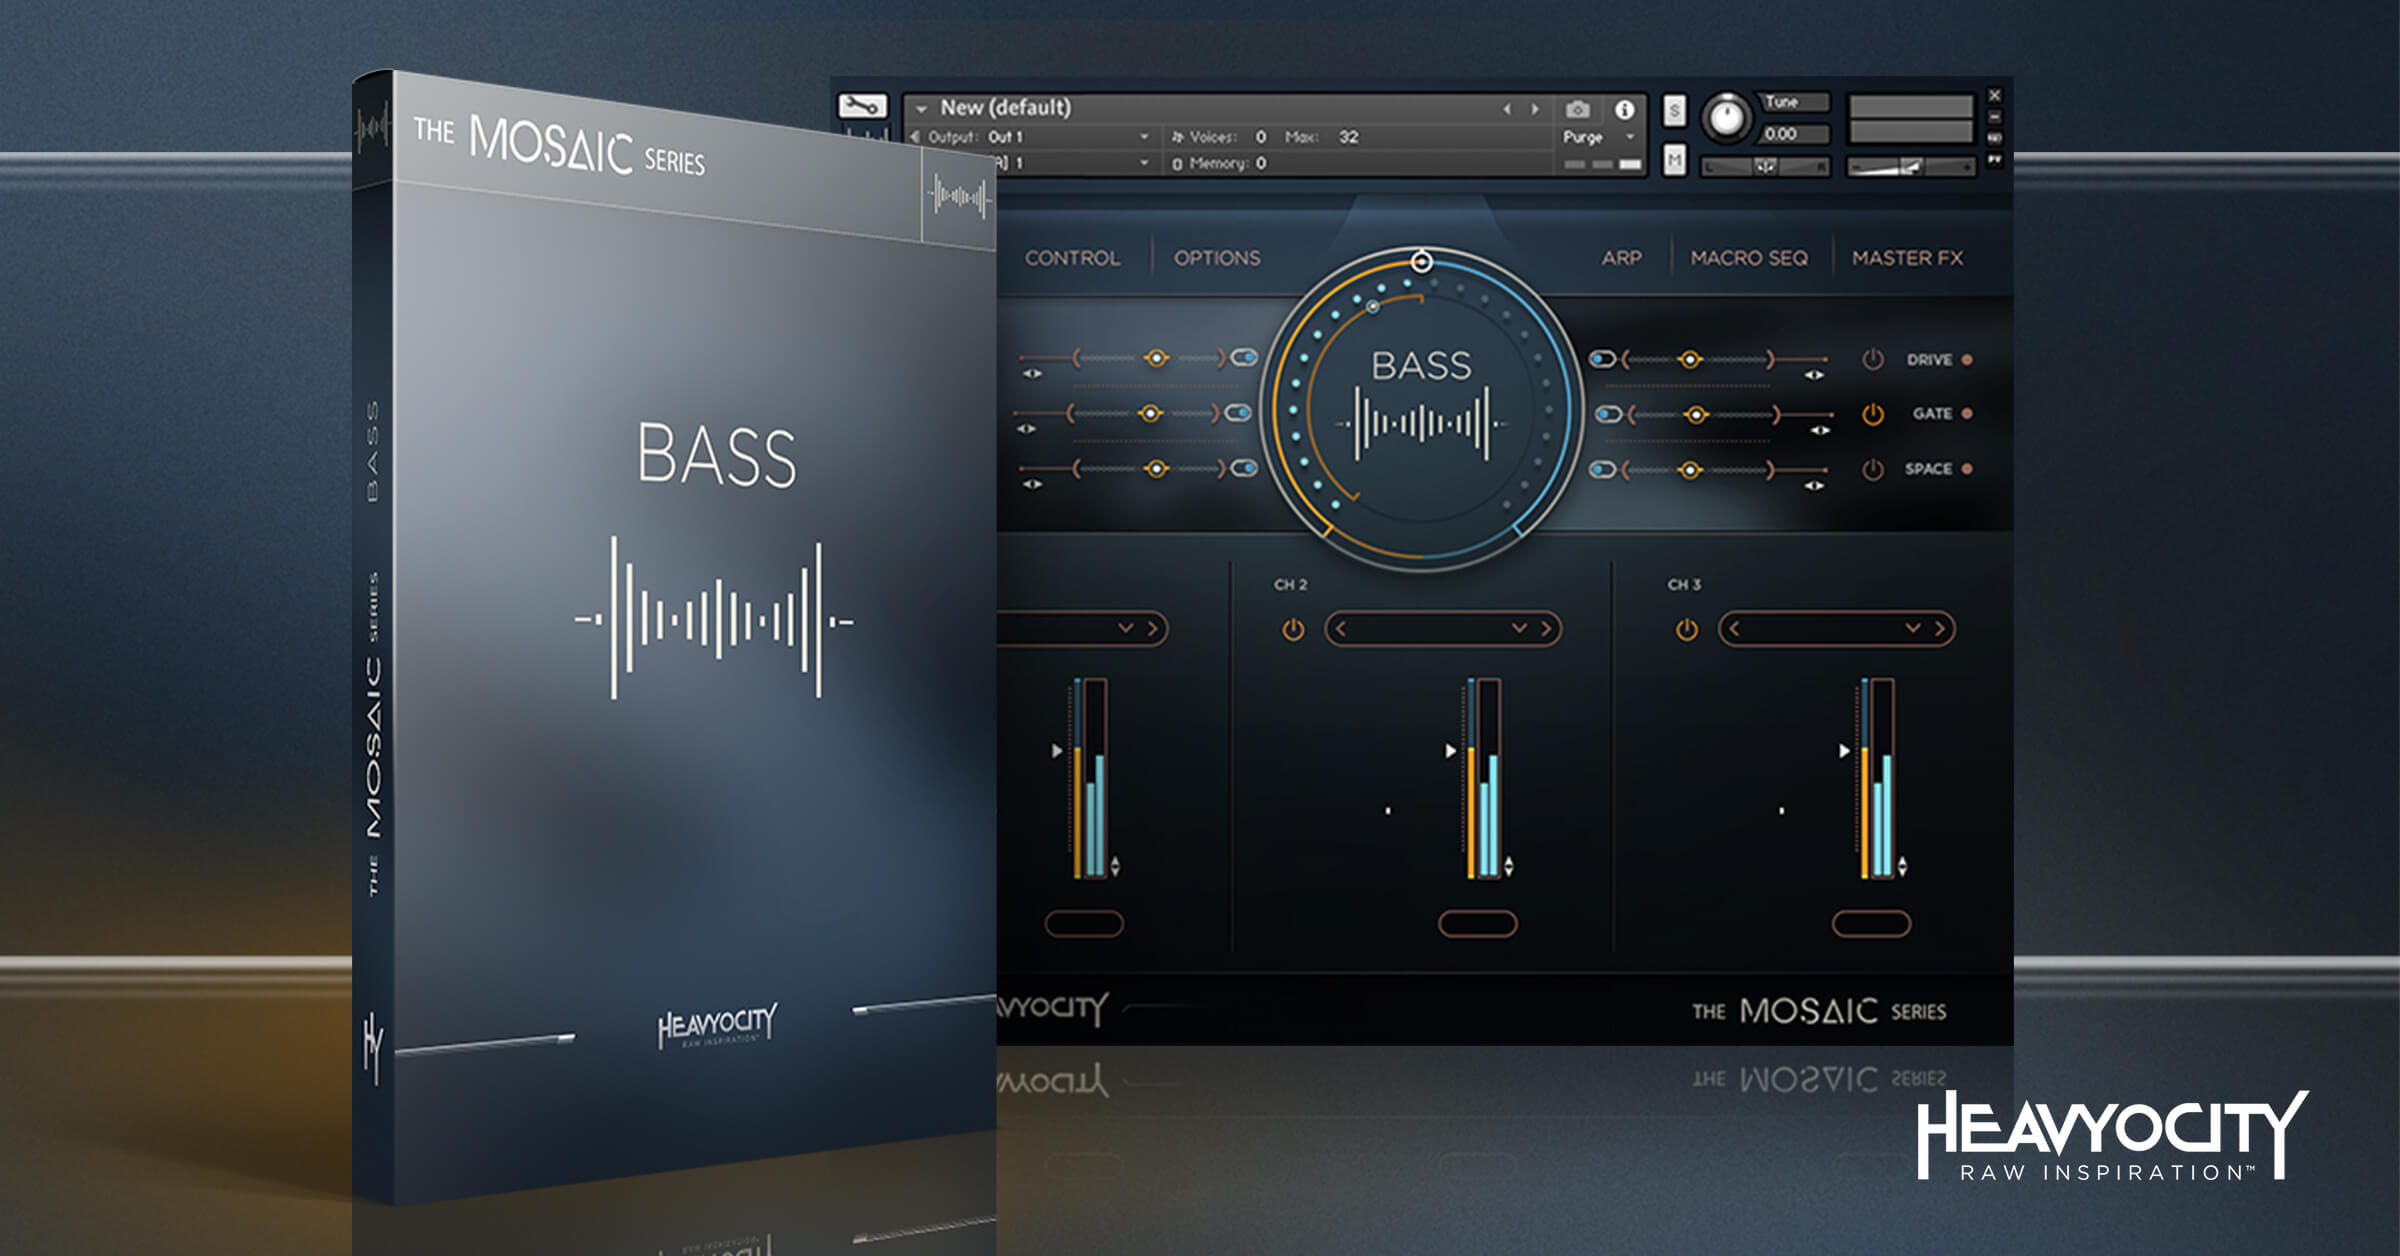
Task: Expand CH 3 sound list chevron
Action: (1912, 628)
